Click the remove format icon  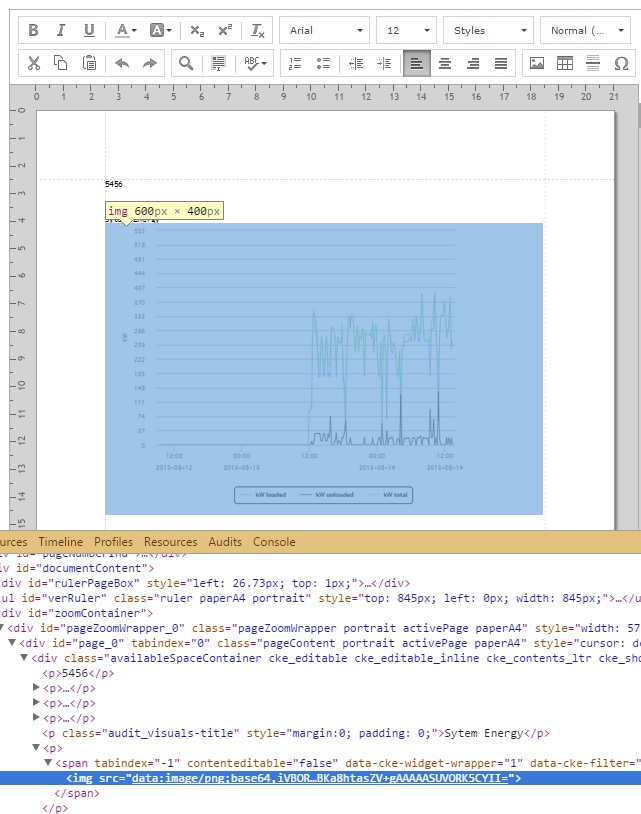[258, 31]
